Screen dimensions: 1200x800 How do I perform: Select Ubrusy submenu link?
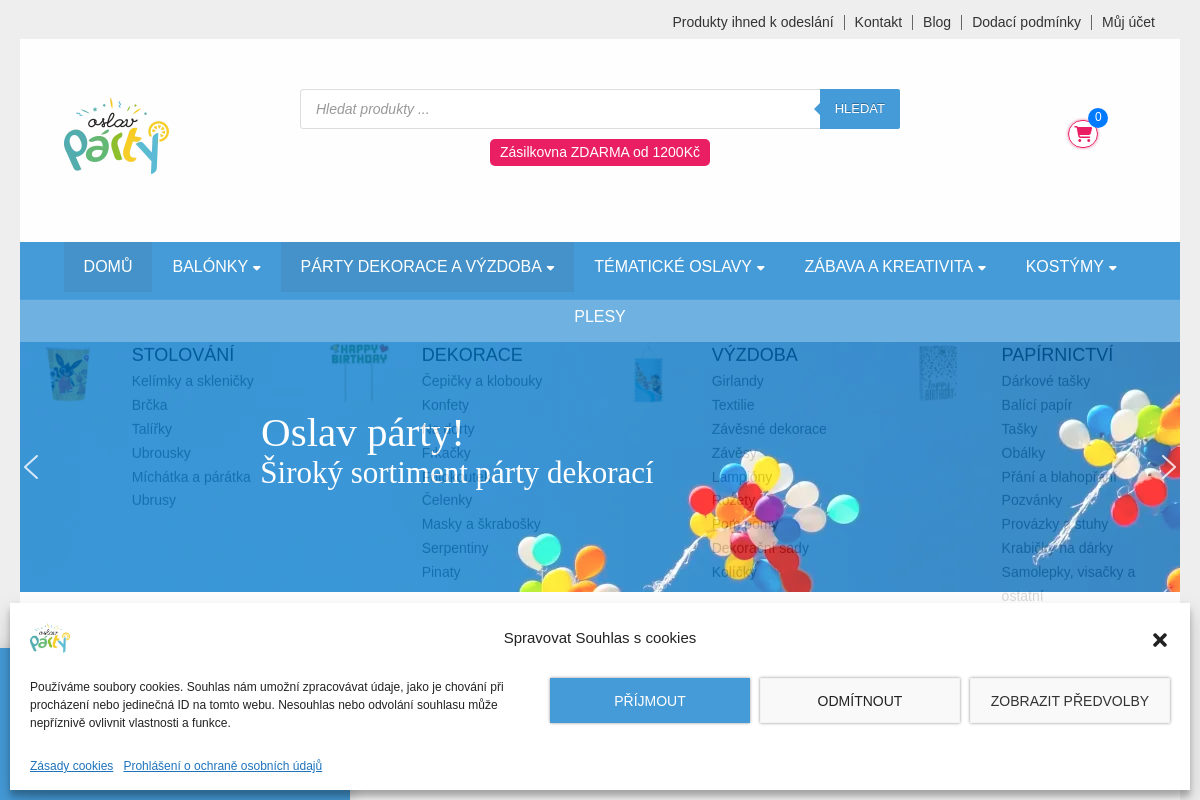[x=154, y=500]
